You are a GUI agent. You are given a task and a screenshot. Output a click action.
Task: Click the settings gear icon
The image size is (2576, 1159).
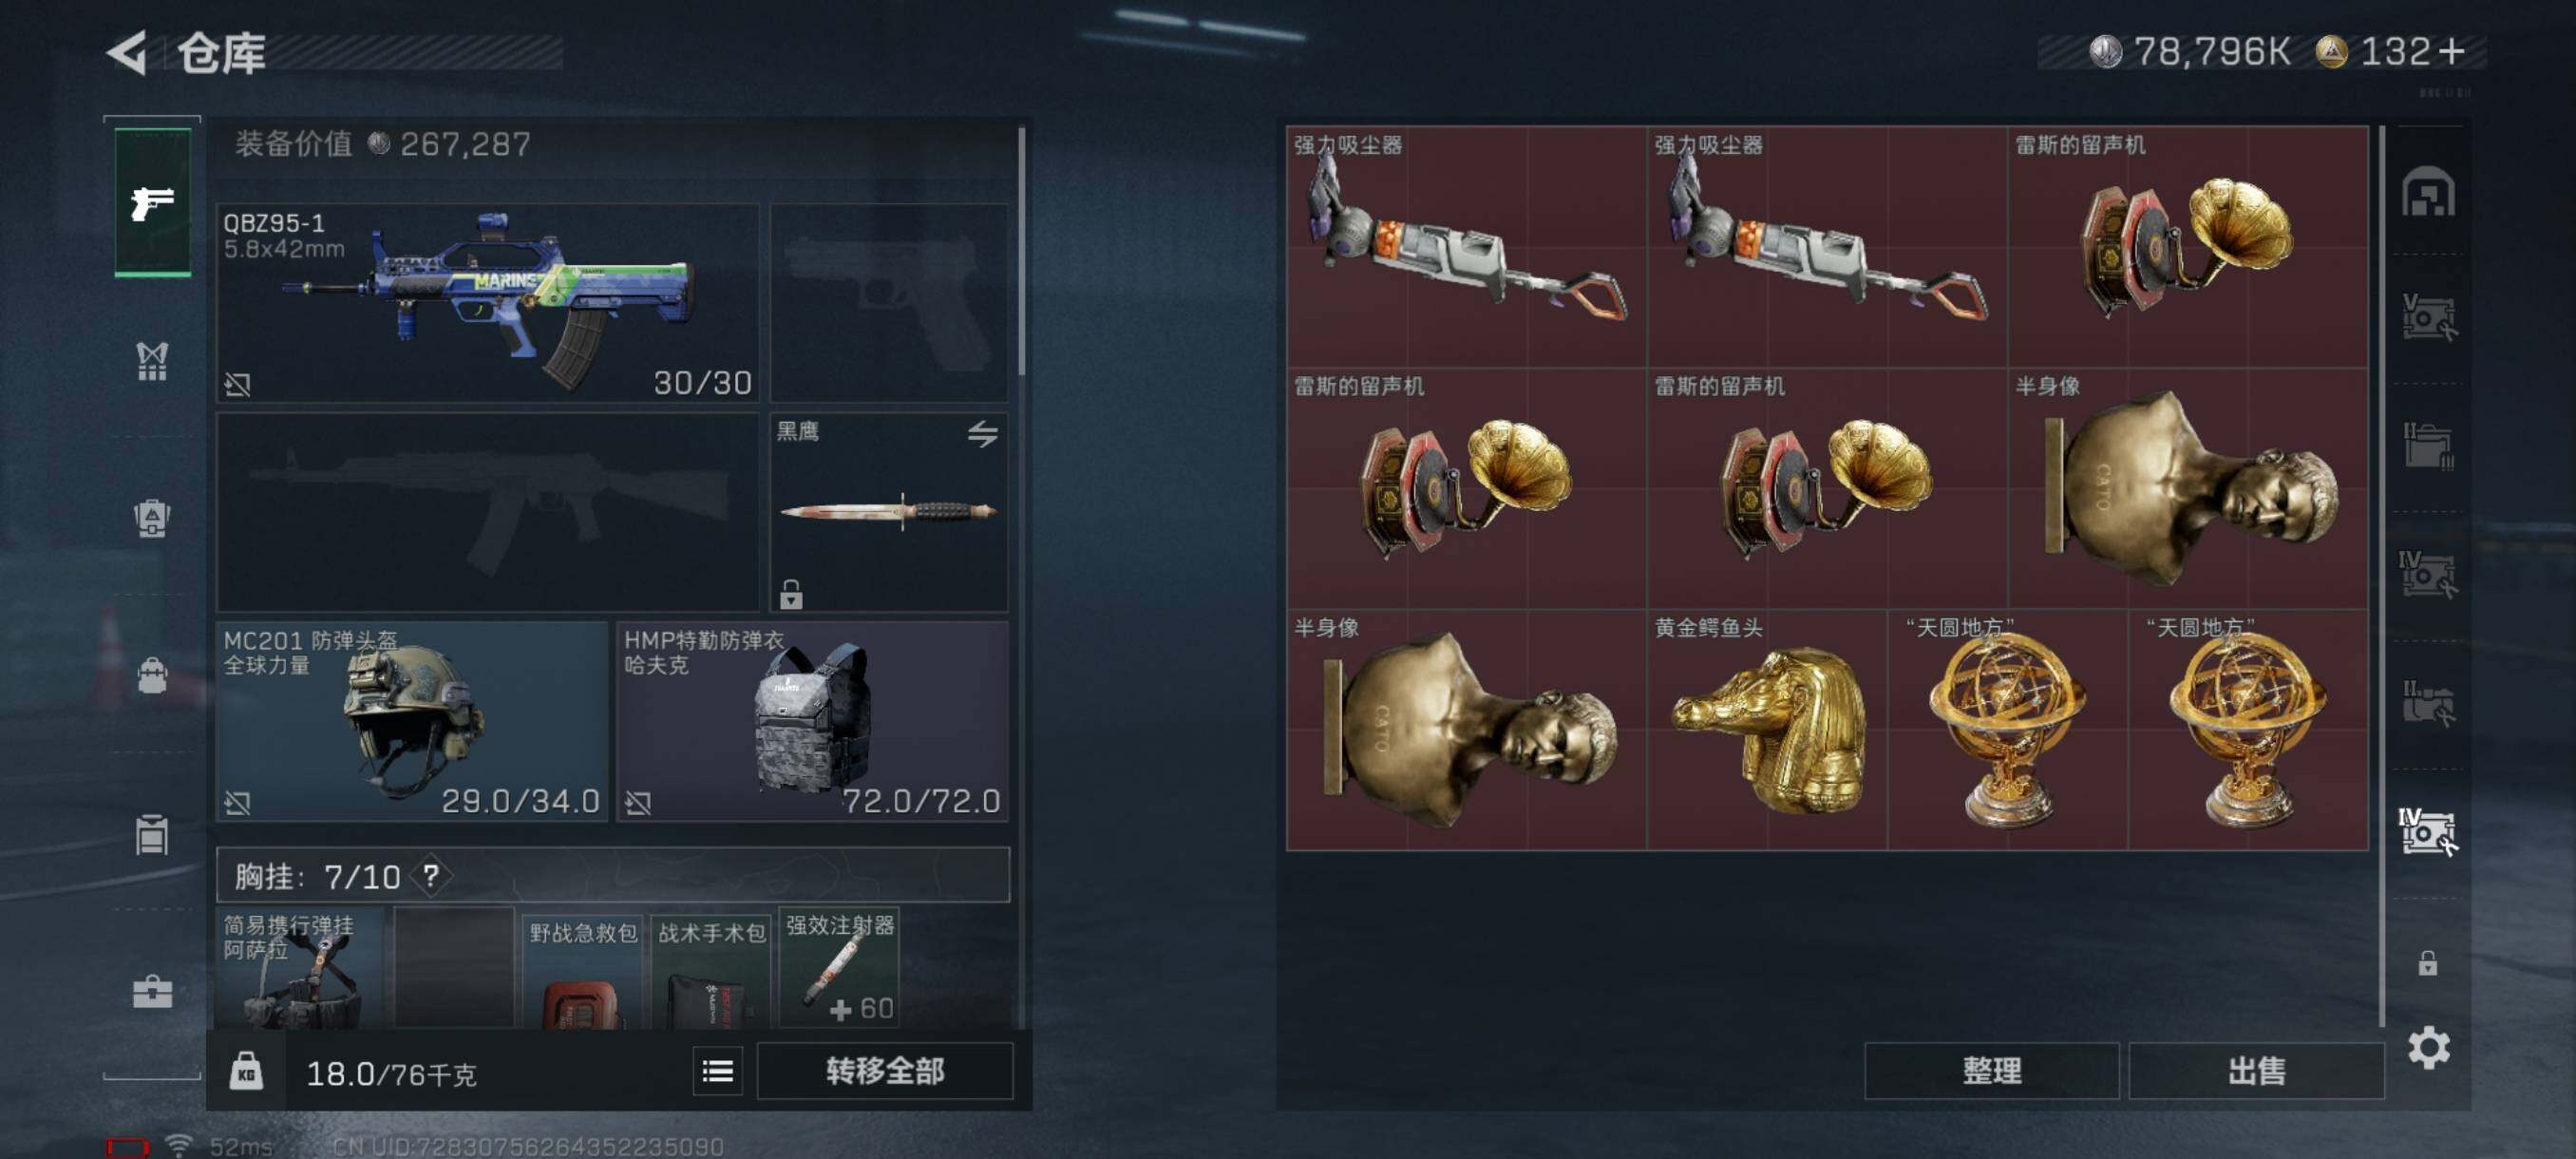(x=2428, y=1047)
